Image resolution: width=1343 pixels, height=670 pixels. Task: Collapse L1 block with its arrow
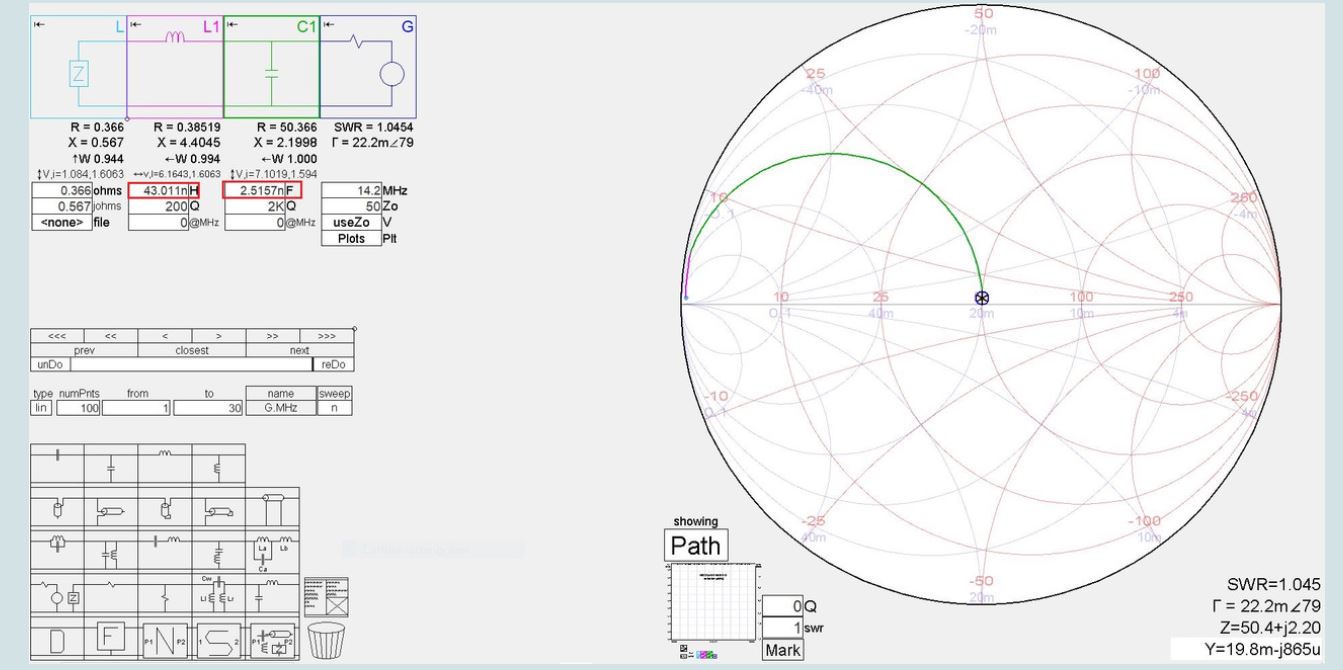(135, 26)
